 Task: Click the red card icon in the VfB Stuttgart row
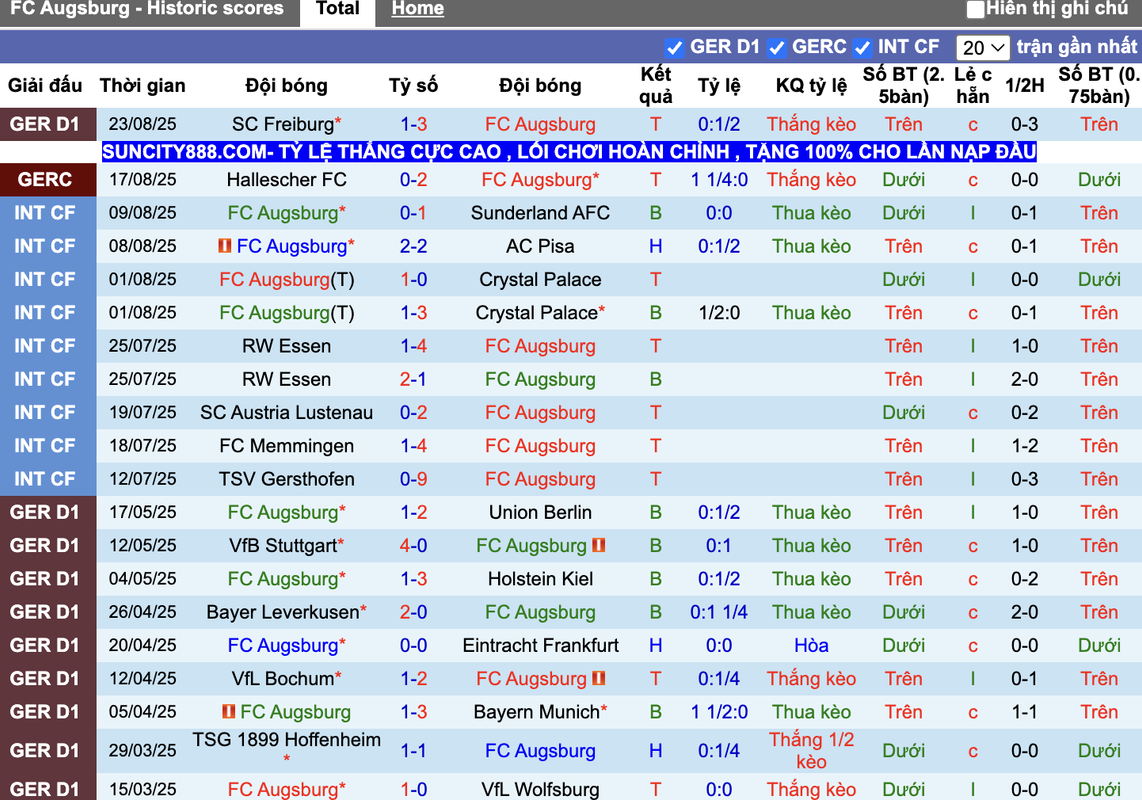point(599,545)
